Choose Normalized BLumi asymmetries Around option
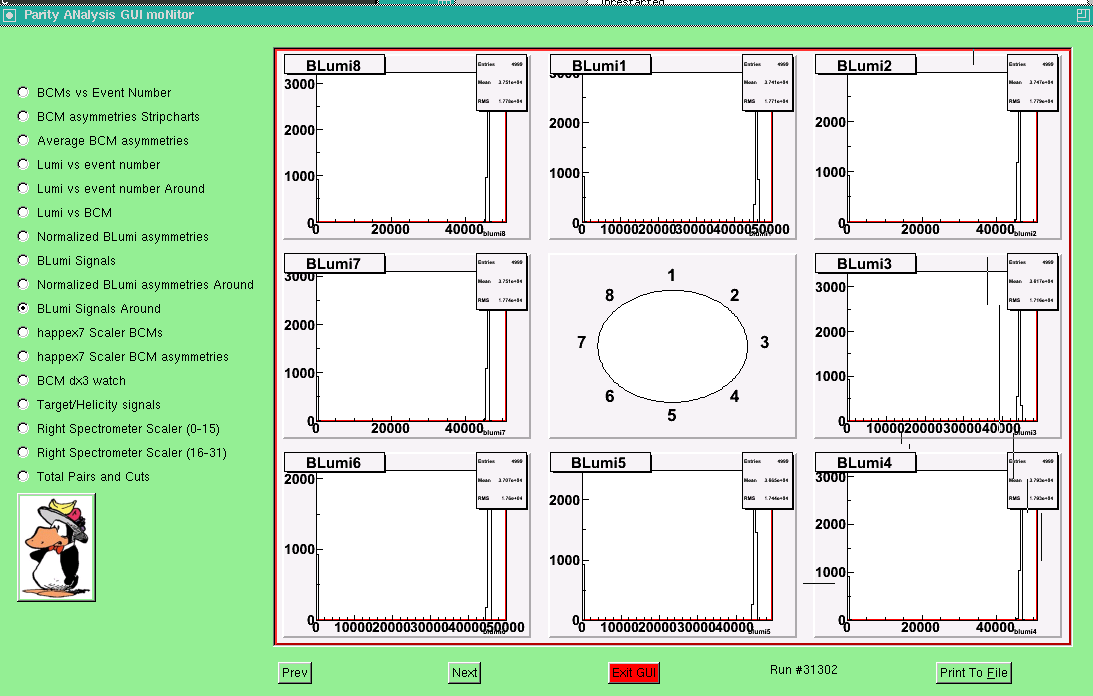Screen dimensions: 1093x696 click(24, 285)
